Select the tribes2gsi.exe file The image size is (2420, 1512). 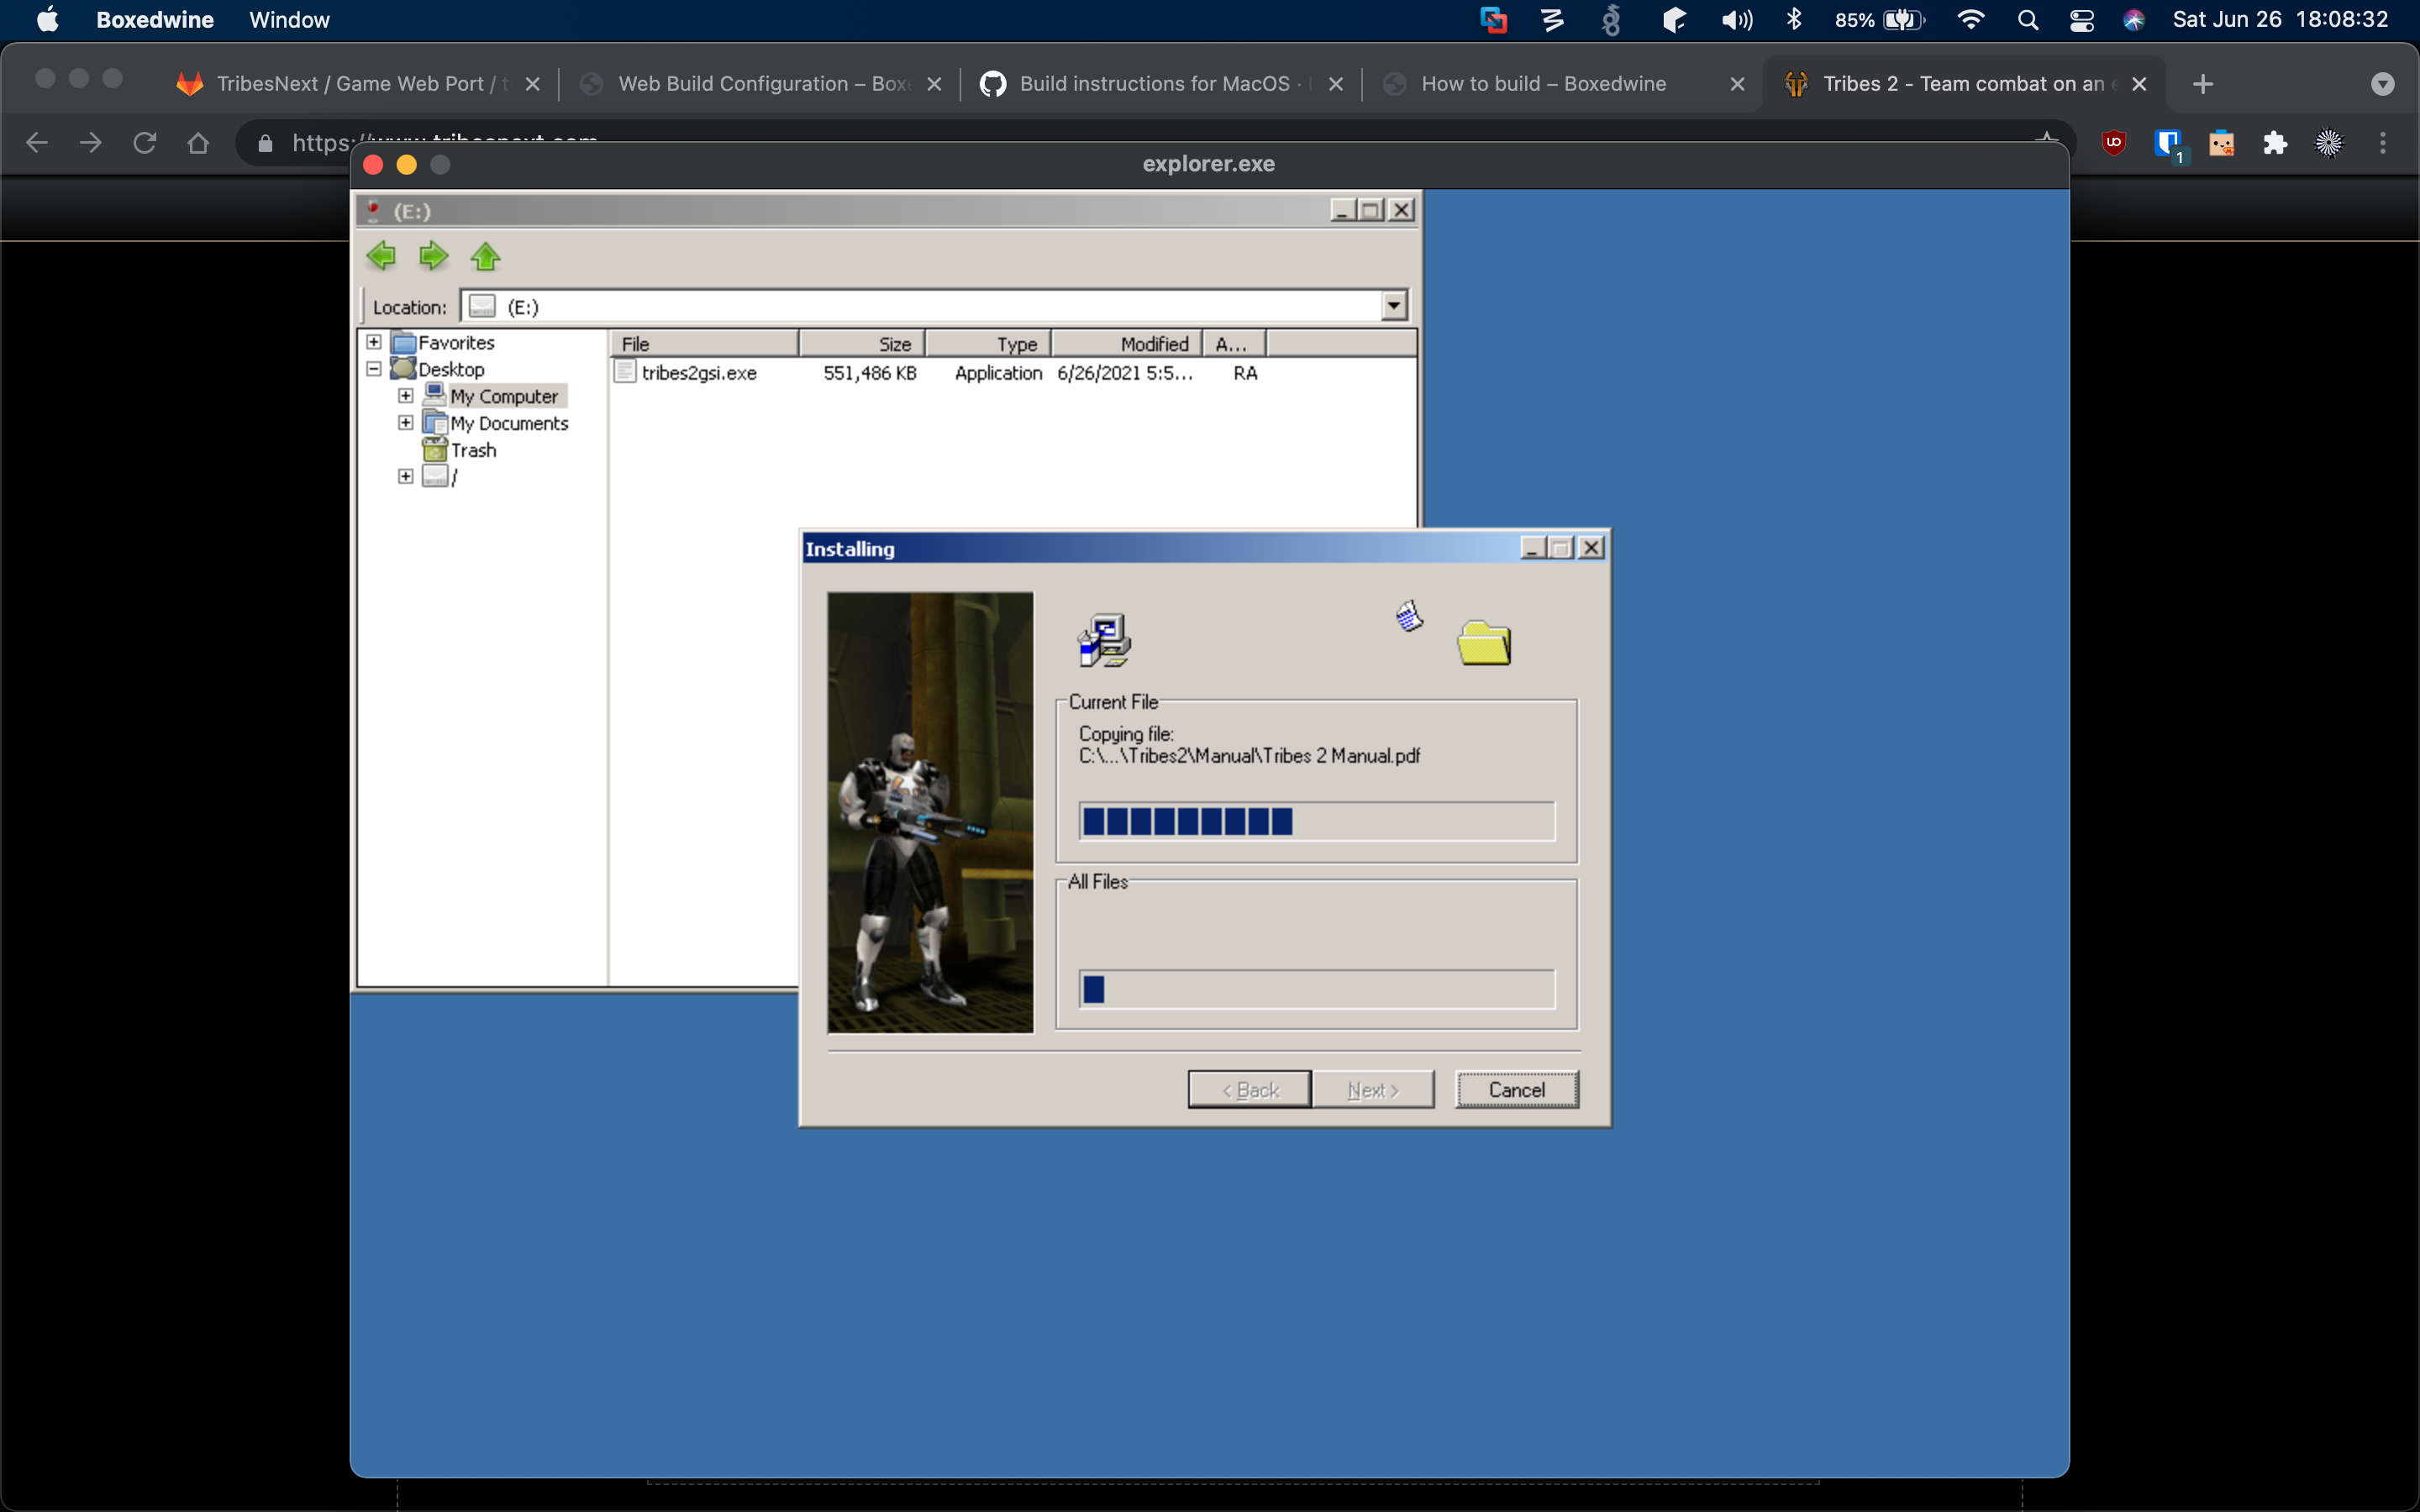click(x=699, y=373)
